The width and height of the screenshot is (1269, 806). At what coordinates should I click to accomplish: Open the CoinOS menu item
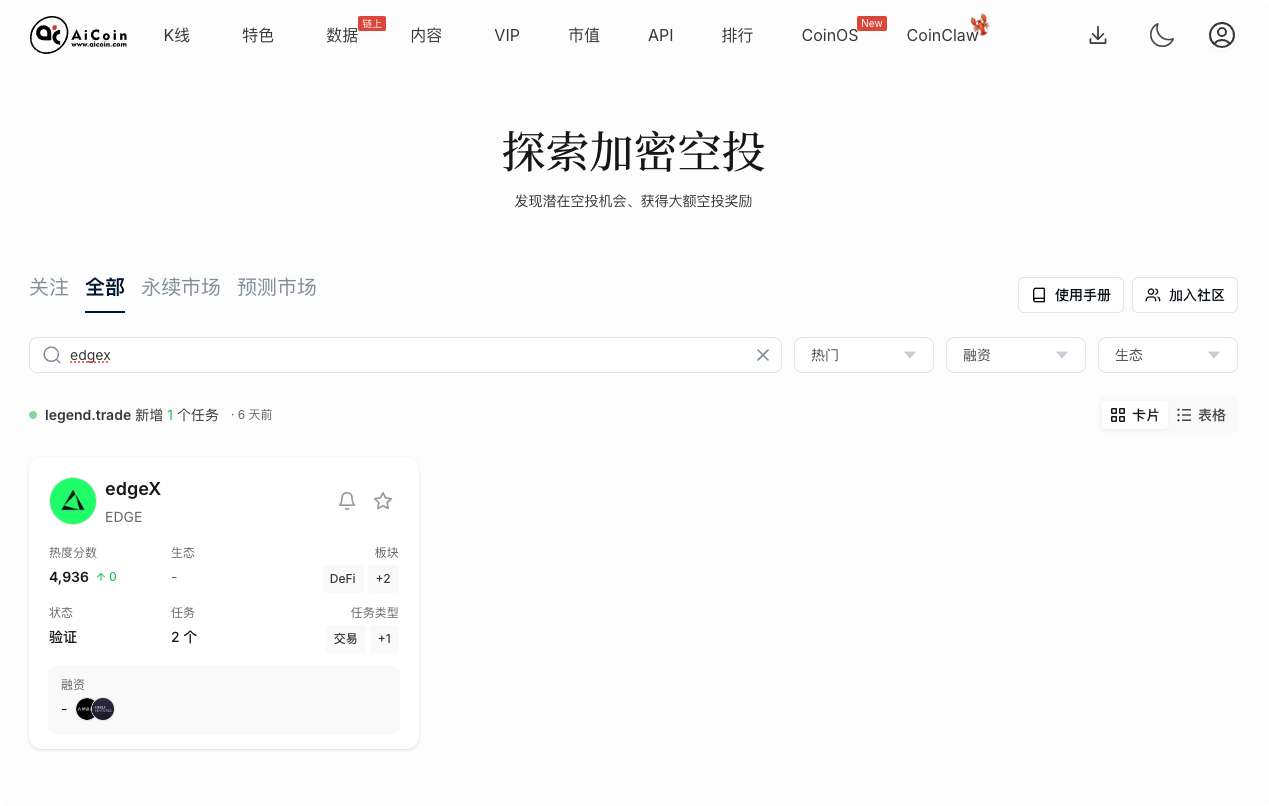(x=829, y=36)
